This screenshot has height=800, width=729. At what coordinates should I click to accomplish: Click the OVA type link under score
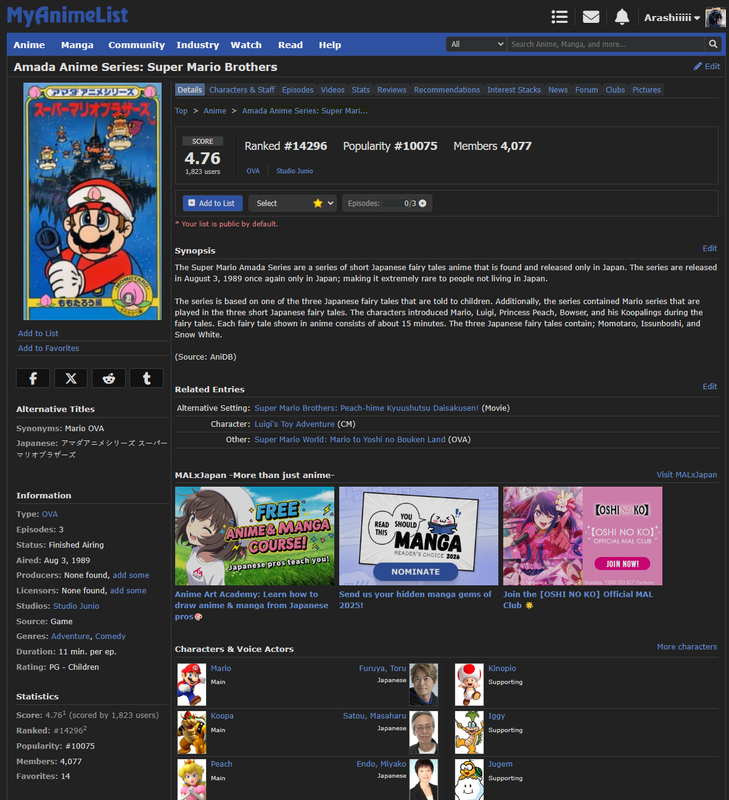pyautogui.click(x=253, y=171)
